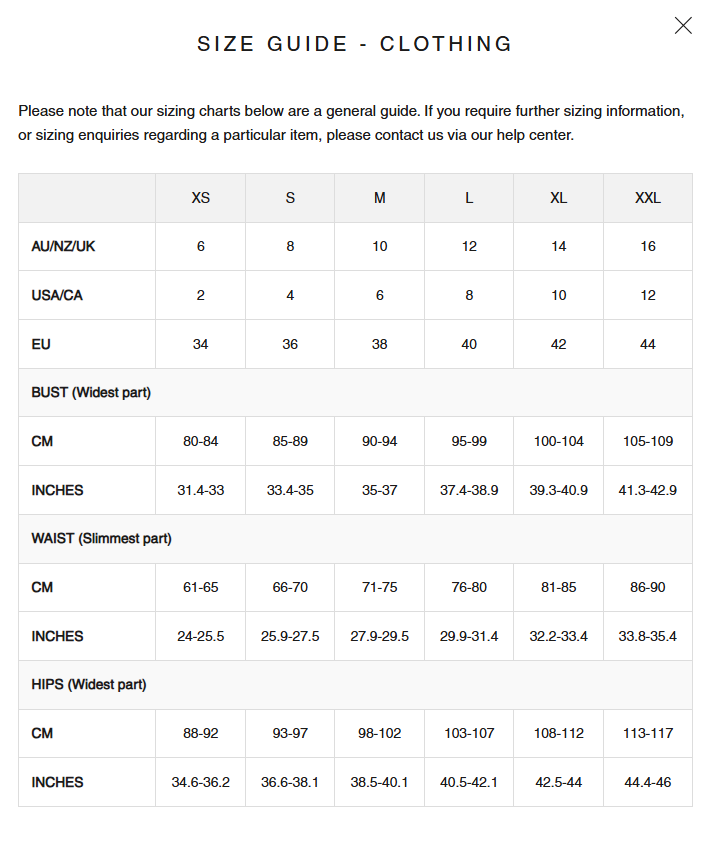Select bust inches value 41.3-42.9
This screenshot has height=855, width=722.
pyautogui.click(x=648, y=490)
